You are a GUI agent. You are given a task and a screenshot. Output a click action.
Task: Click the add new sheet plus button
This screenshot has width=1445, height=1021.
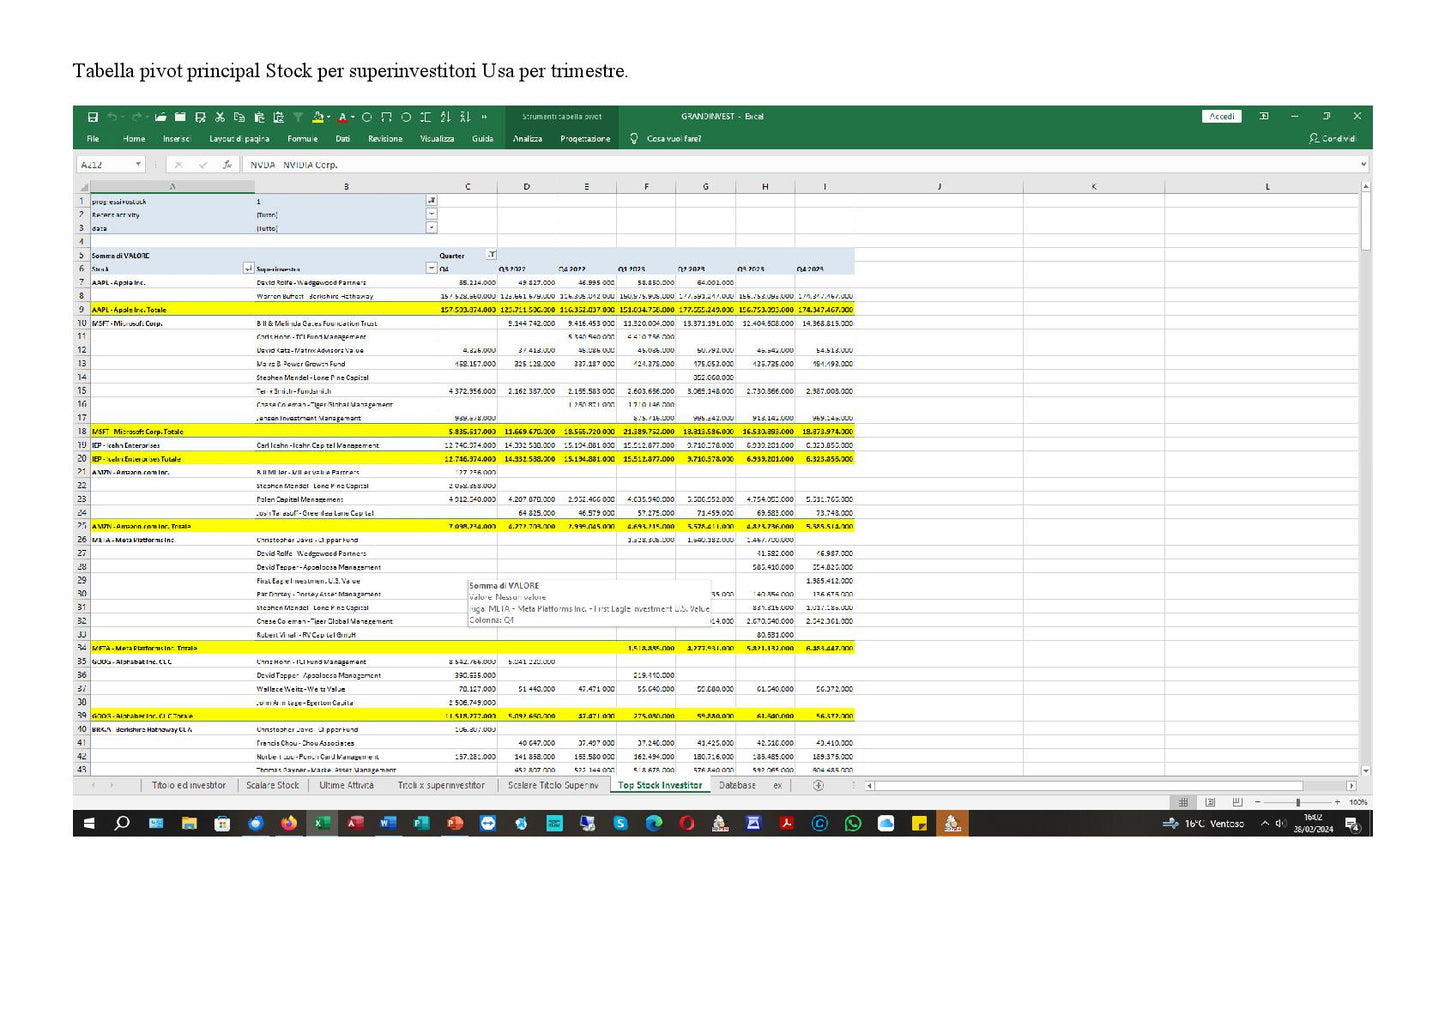819,786
